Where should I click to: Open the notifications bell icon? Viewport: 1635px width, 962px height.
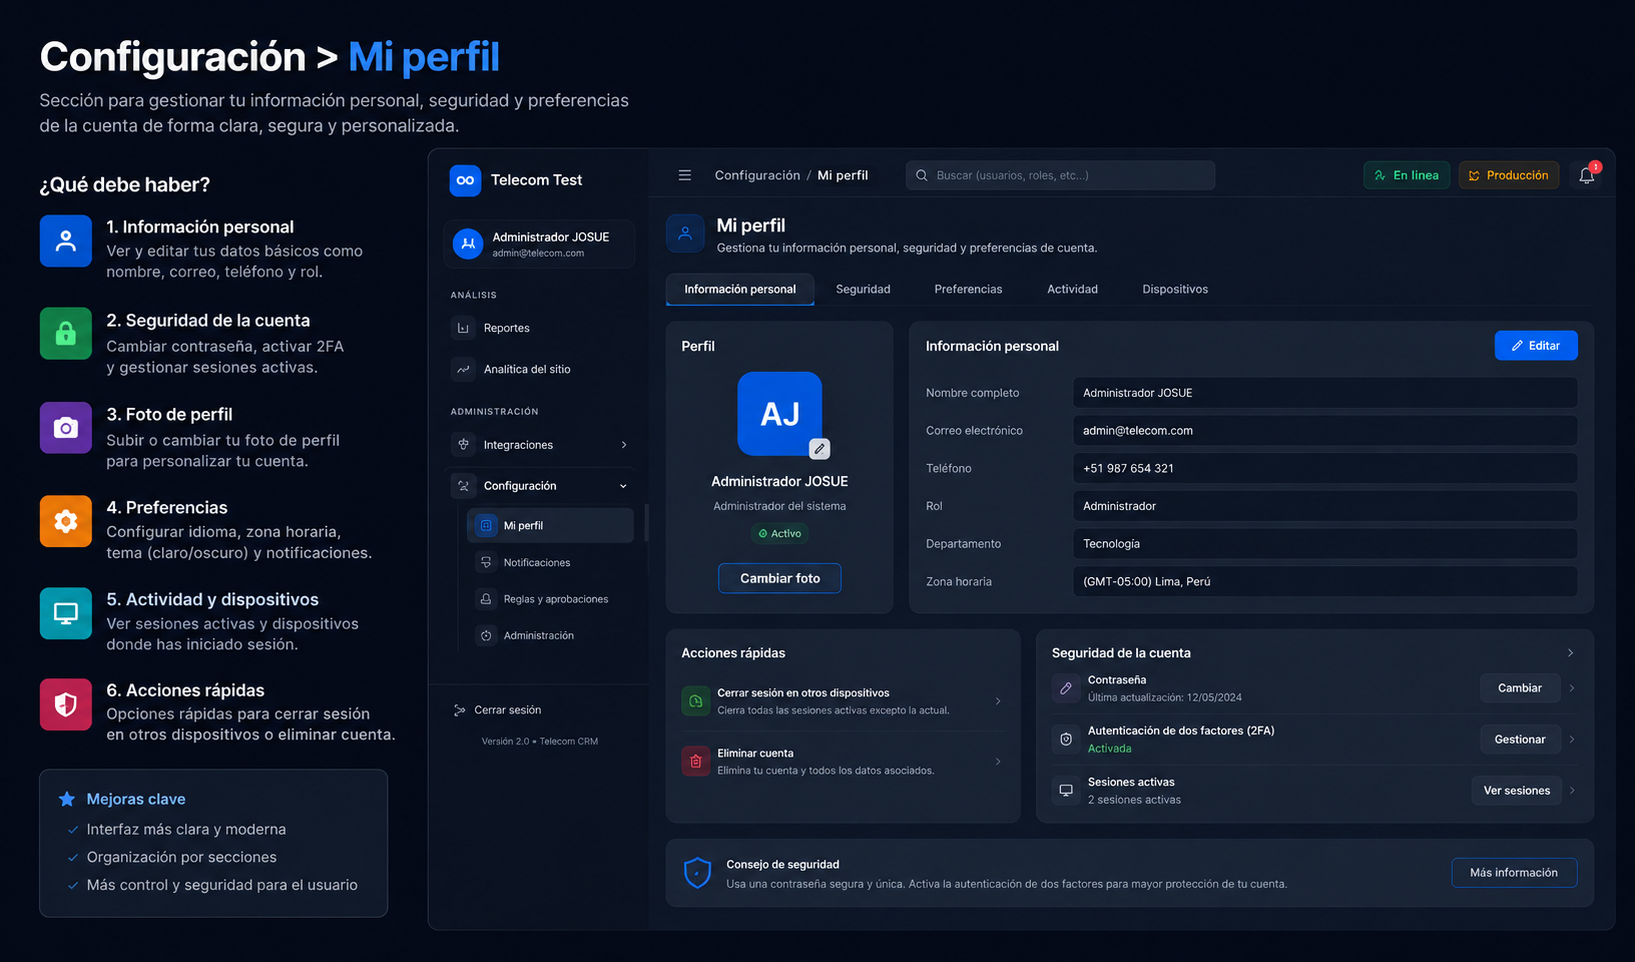click(x=1587, y=175)
